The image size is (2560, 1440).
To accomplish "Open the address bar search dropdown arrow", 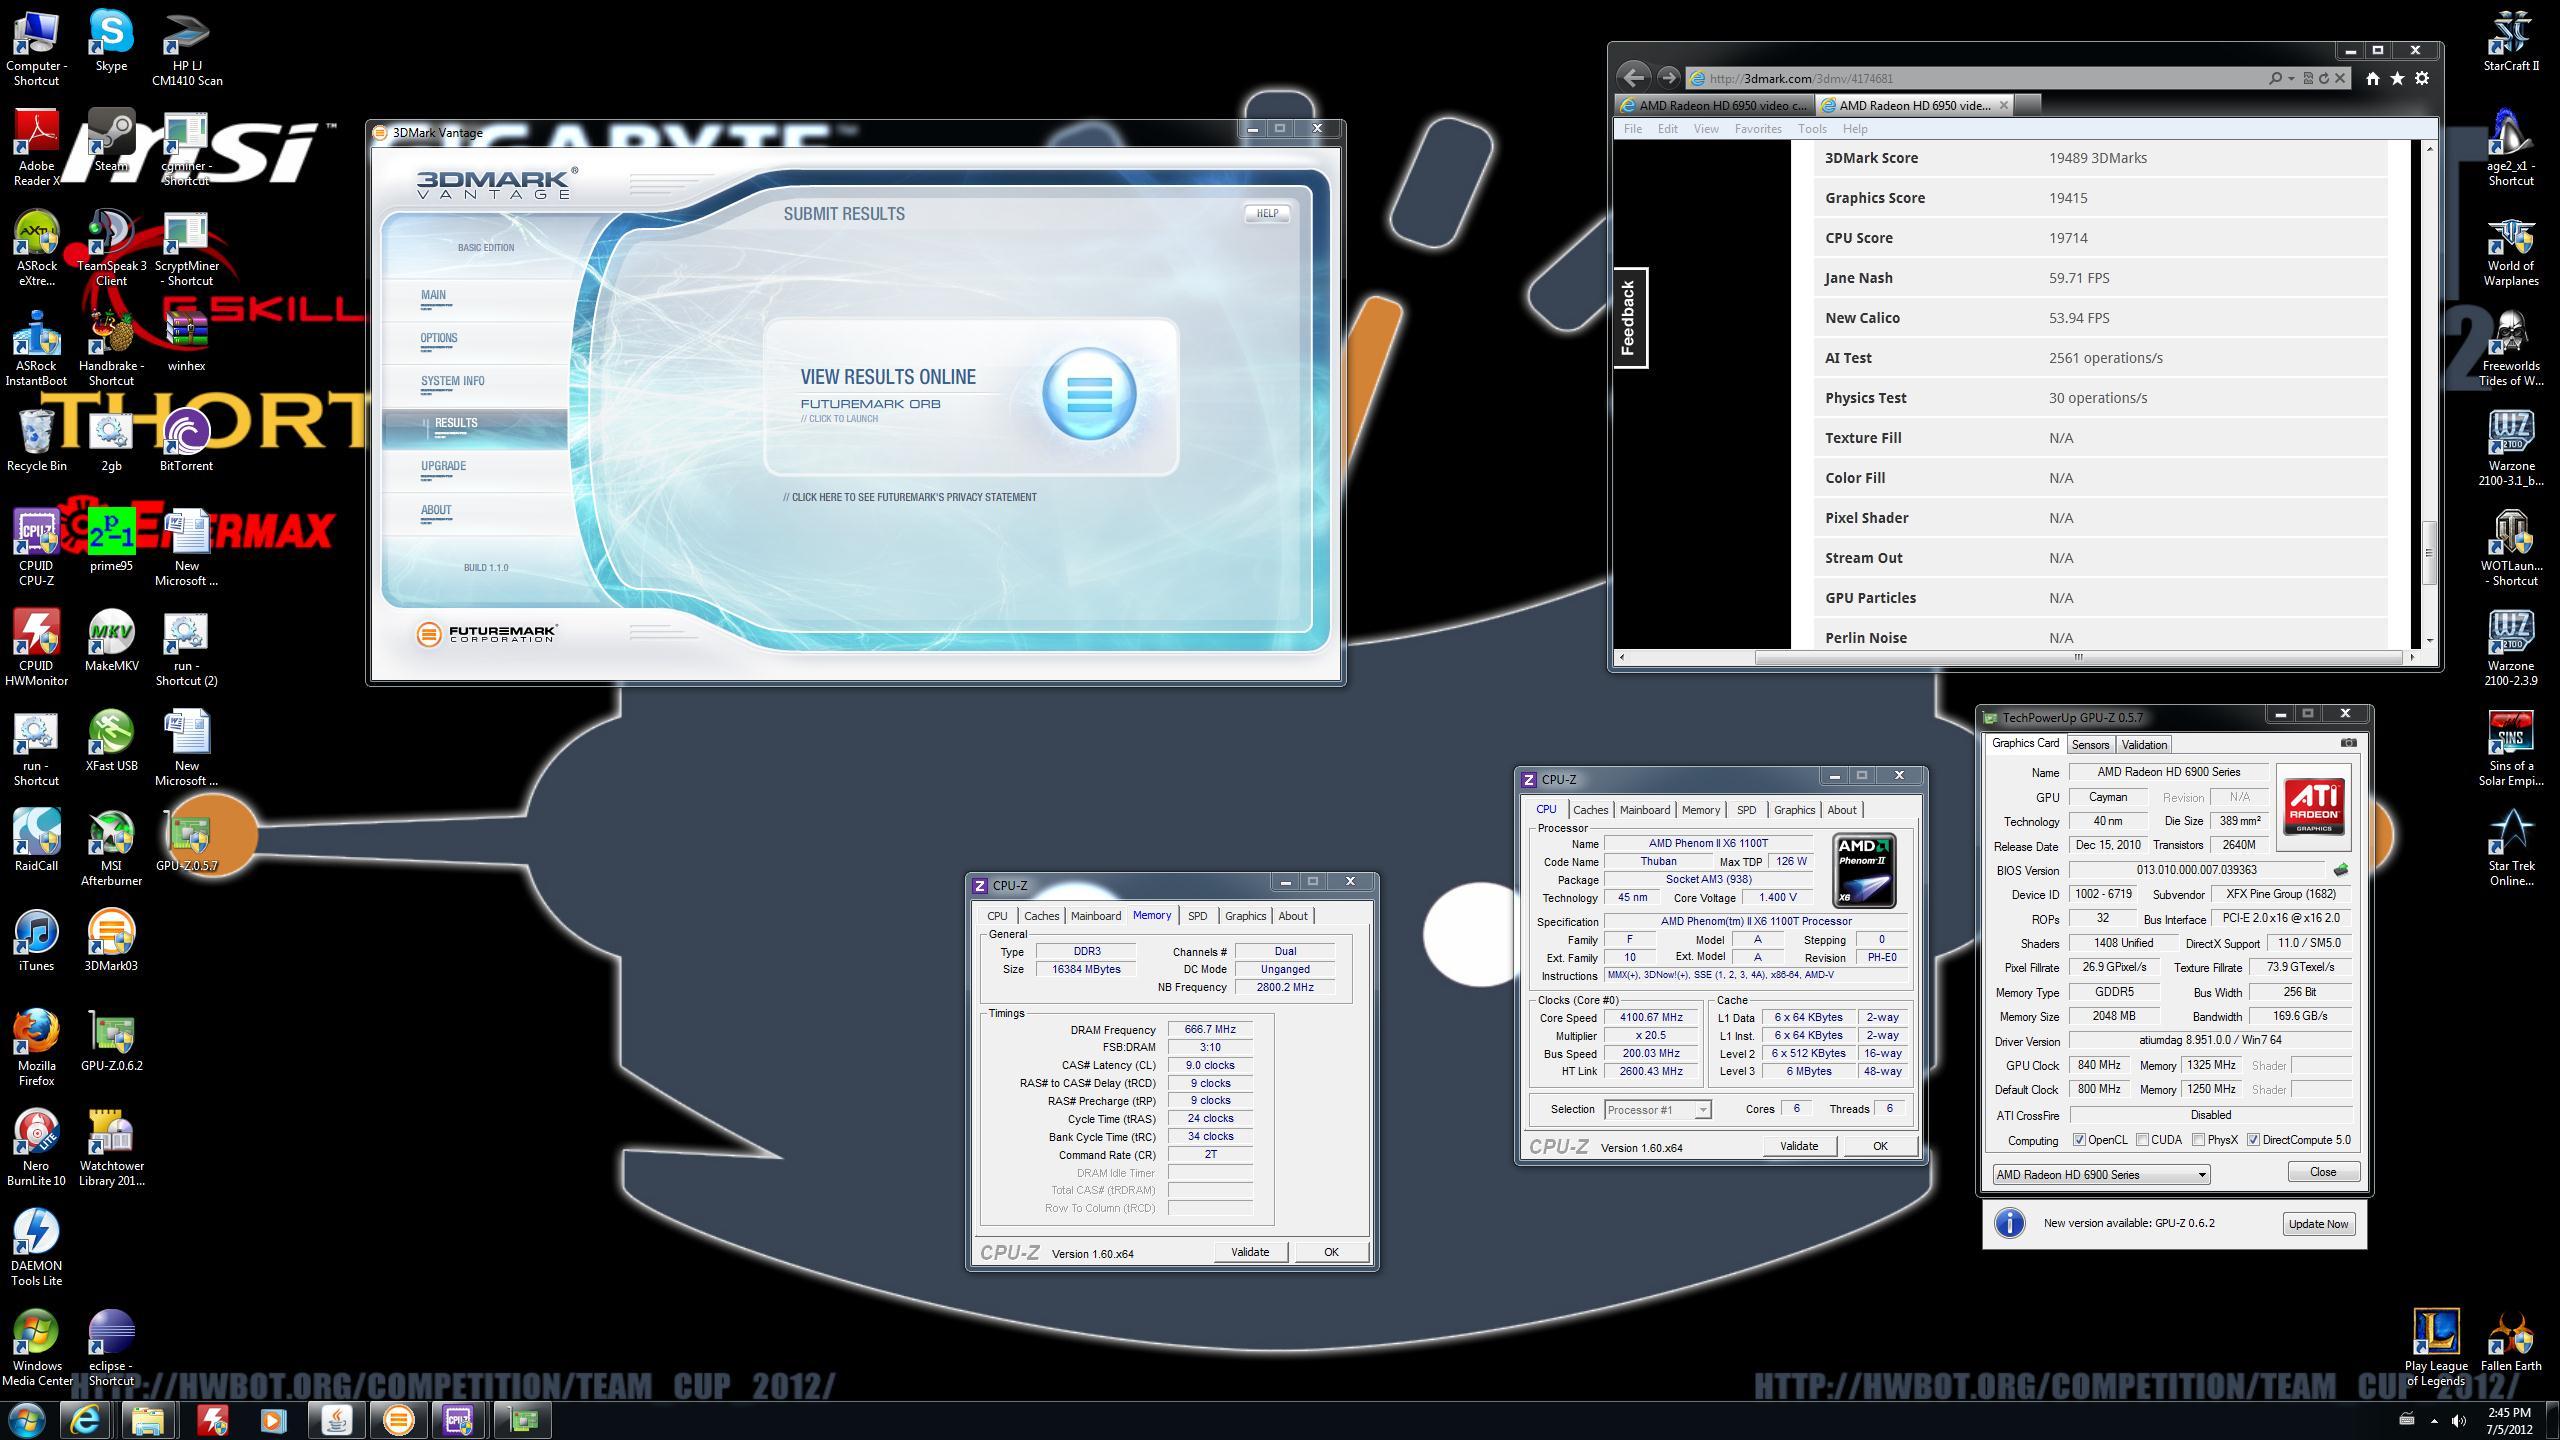I will pos(2292,78).
